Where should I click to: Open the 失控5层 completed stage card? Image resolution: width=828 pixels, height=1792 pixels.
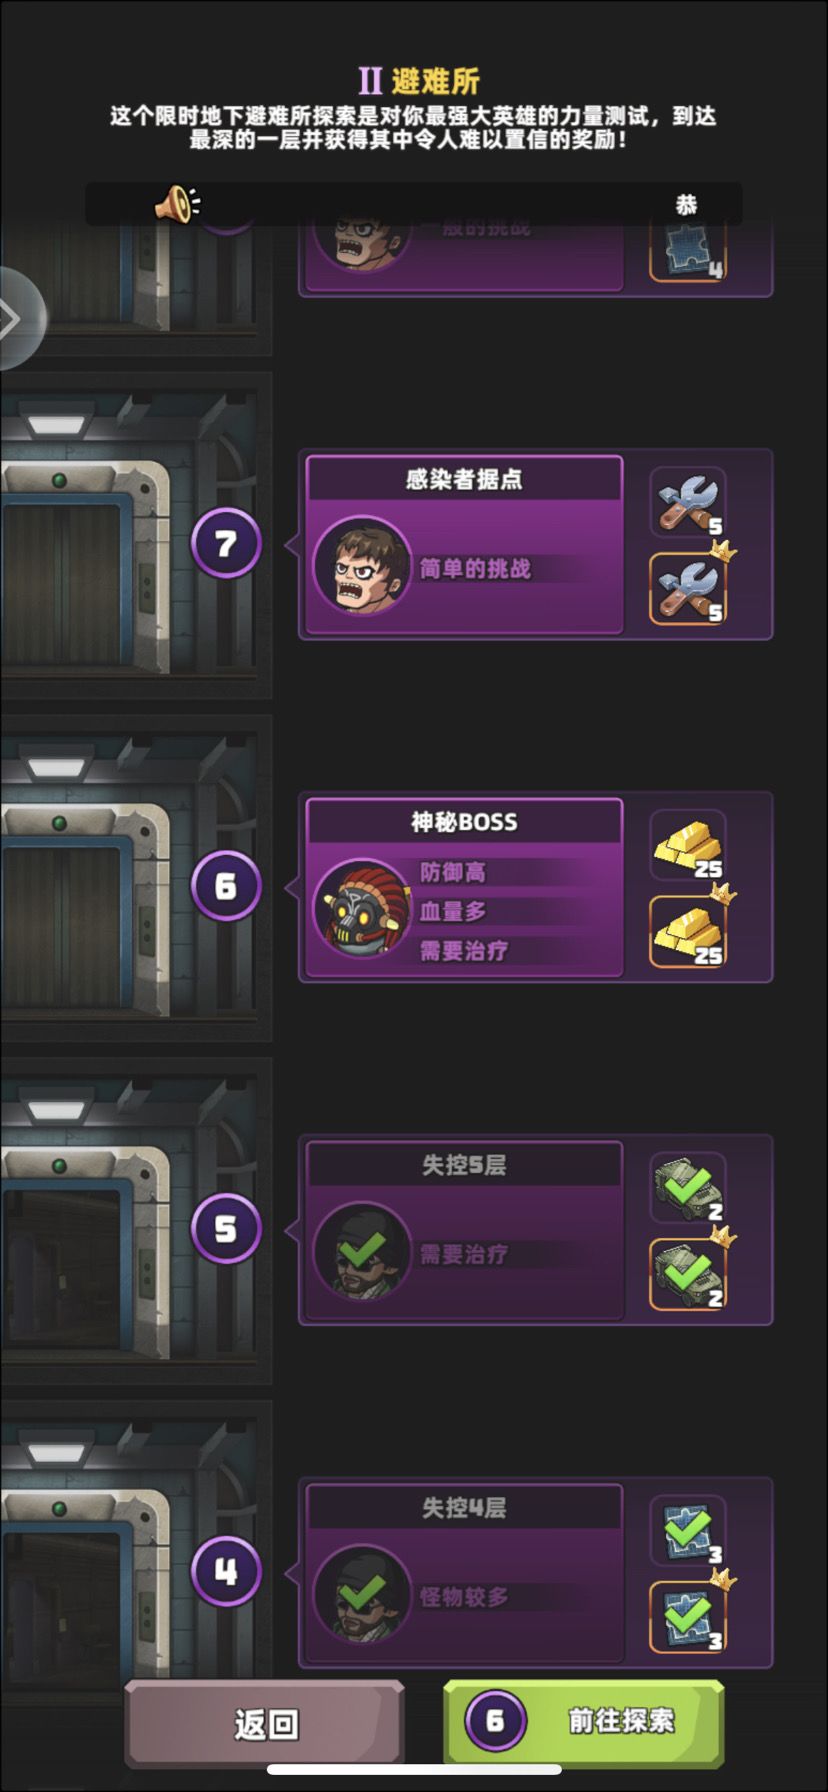coord(464,1230)
